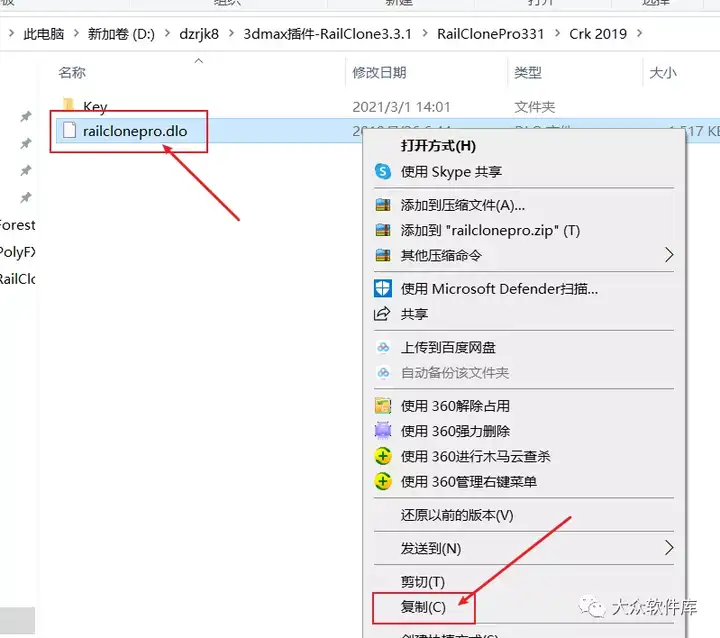Sort by 类型 column header
720x638 pixels.
528,73
